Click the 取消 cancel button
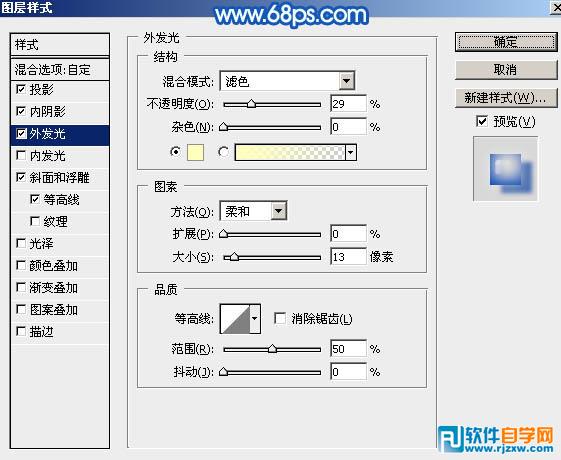This screenshot has height=460, width=561. tap(506, 70)
